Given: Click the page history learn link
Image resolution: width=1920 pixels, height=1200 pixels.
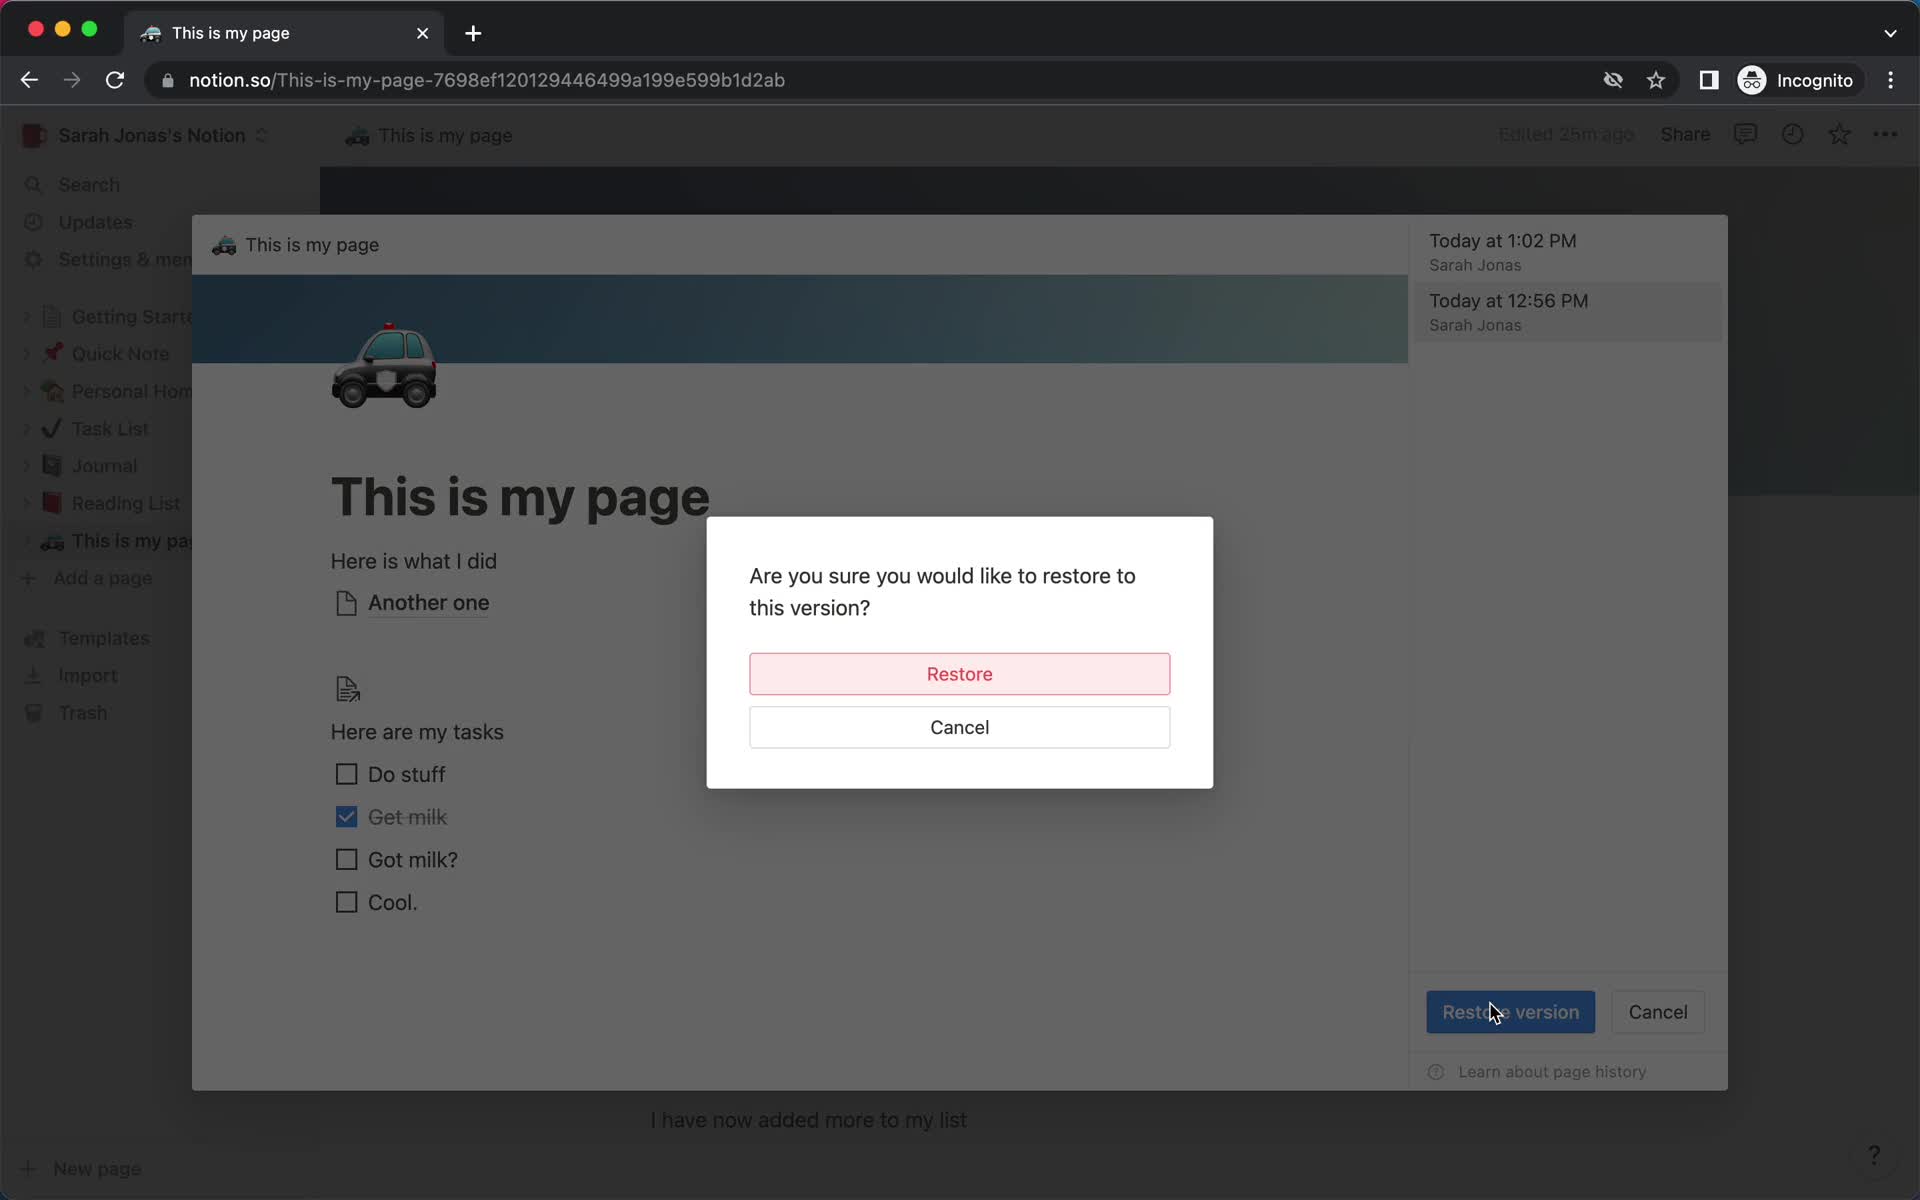Looking at the screenshot, I should pos(1552,1071).
